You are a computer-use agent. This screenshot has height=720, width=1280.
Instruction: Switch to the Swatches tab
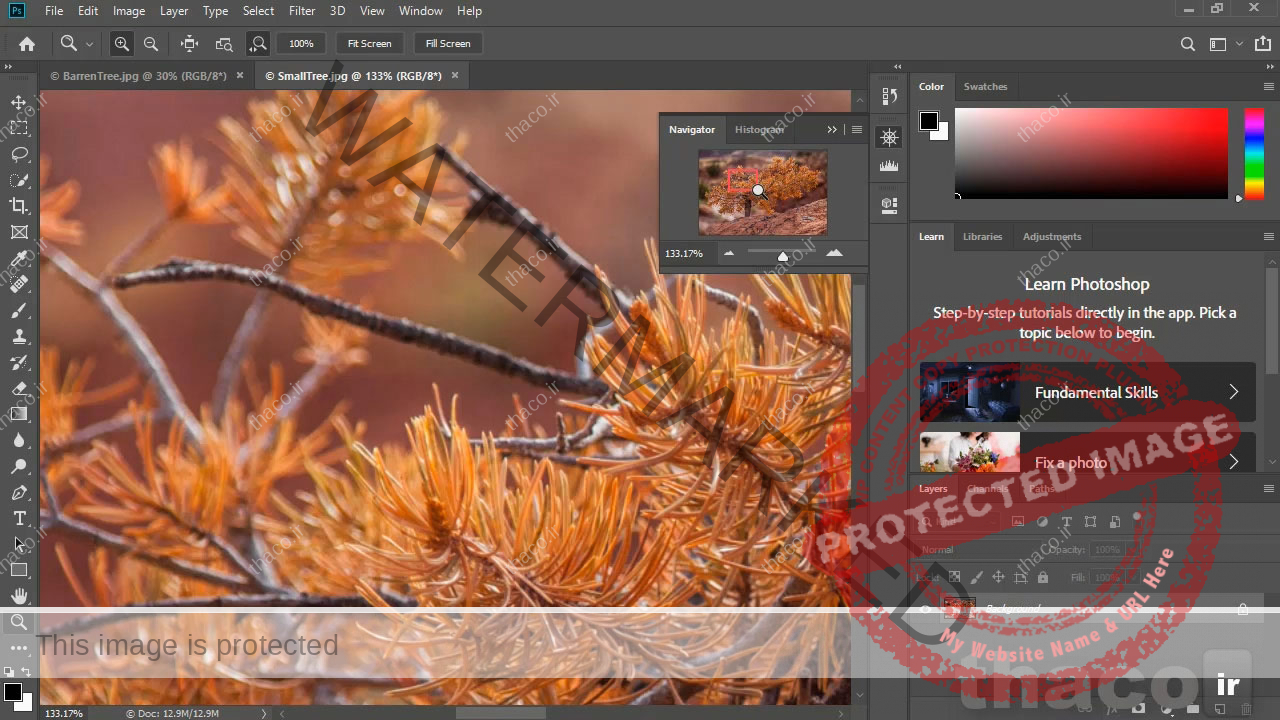click(x=985, y=87)
